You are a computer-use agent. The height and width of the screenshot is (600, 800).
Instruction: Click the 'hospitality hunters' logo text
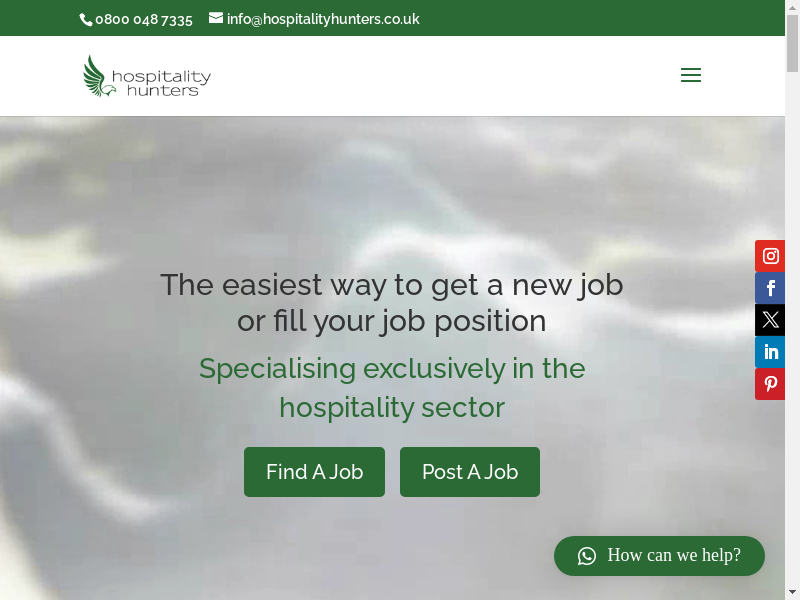(161, 83)
